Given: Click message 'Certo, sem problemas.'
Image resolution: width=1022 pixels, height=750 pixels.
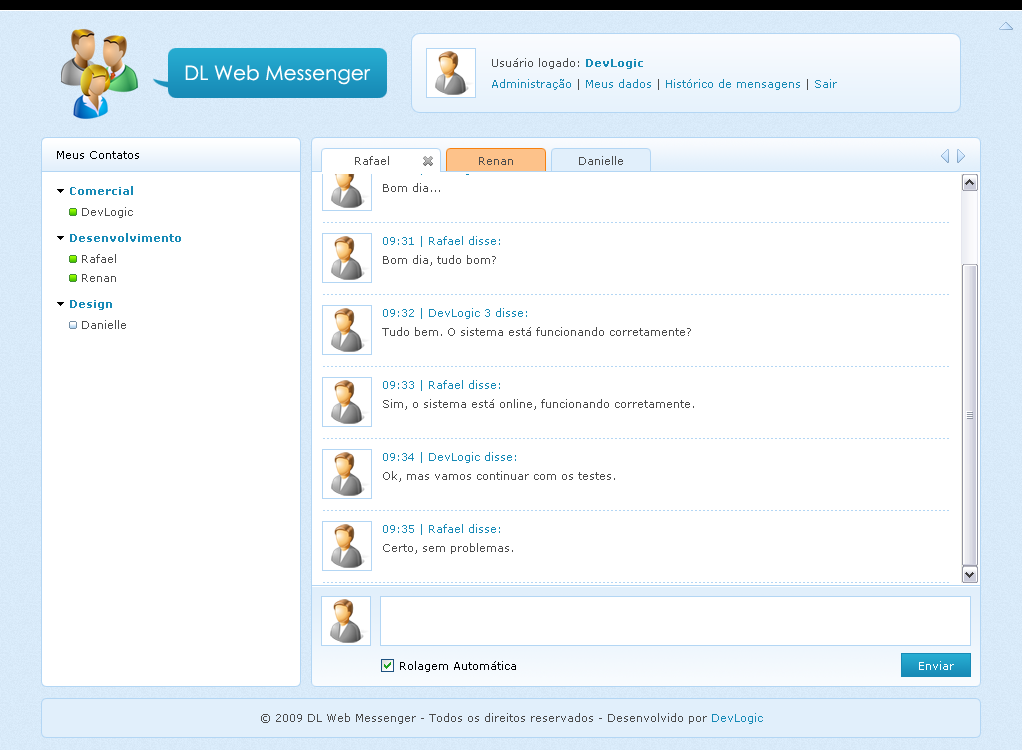Looking at the screenshot, I should (x=448, y=548).
